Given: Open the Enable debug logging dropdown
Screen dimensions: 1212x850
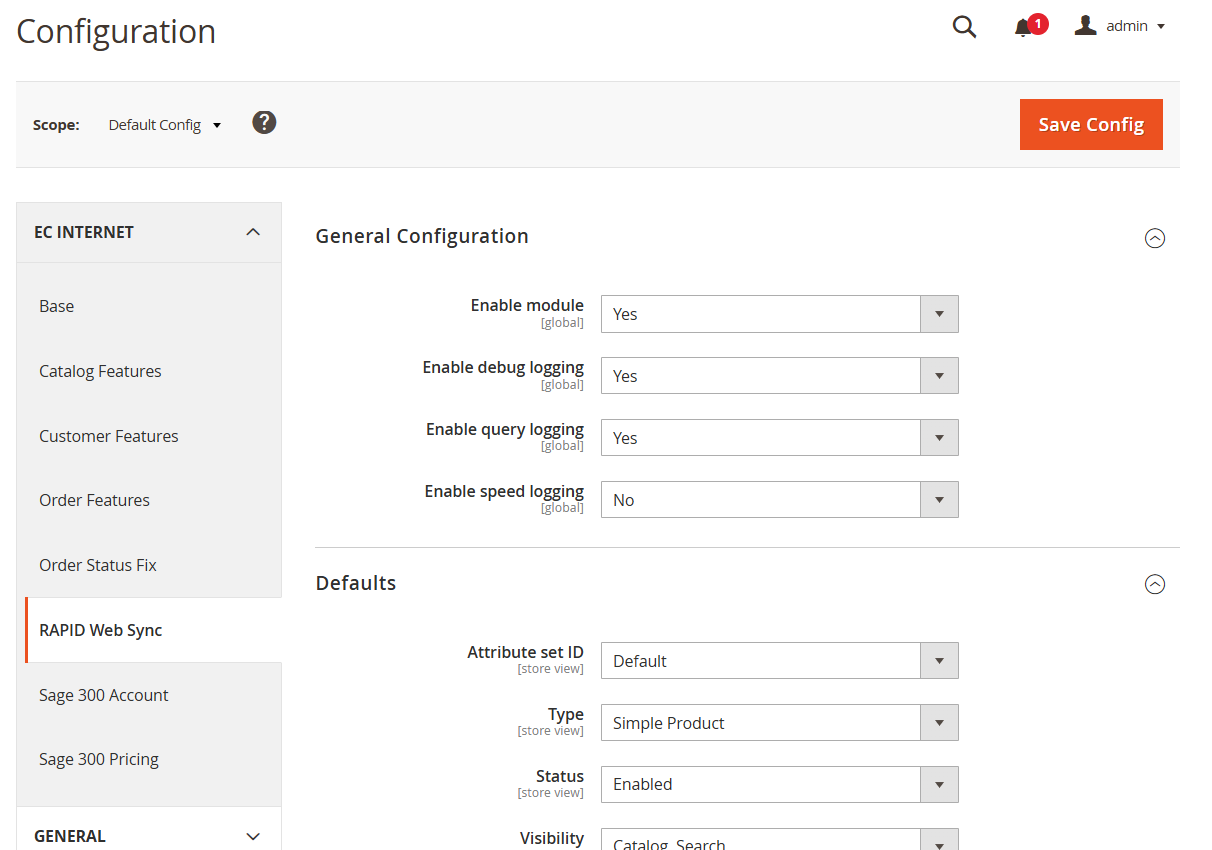Looking at the screenshot, I should point(779,376).
